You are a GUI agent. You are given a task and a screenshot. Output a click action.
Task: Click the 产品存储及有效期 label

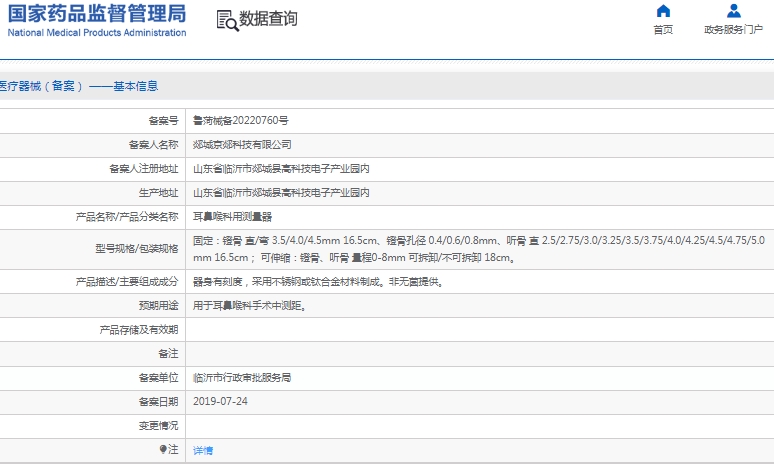tap(139, 330)
